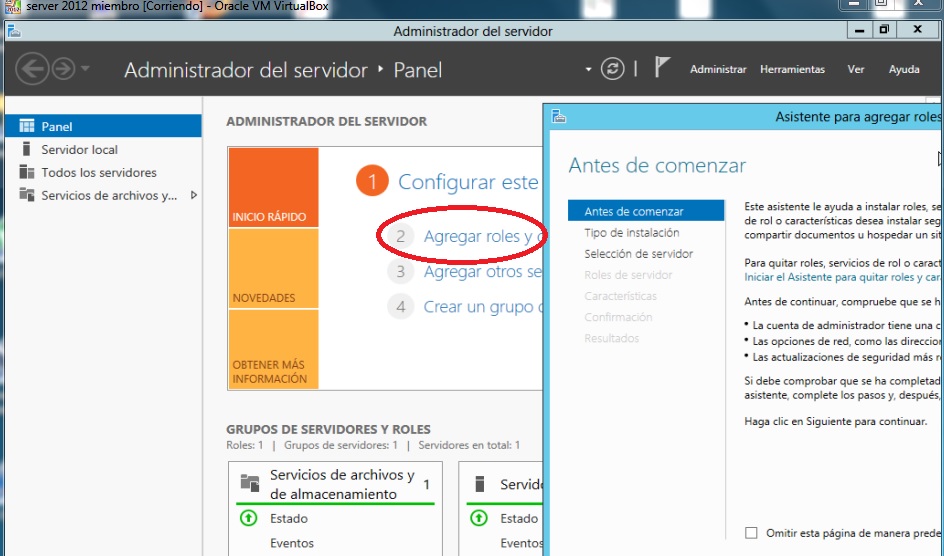Click Iniciar el Asistente para quitar roles link
The image size is (944, 556).
point(842,277)
